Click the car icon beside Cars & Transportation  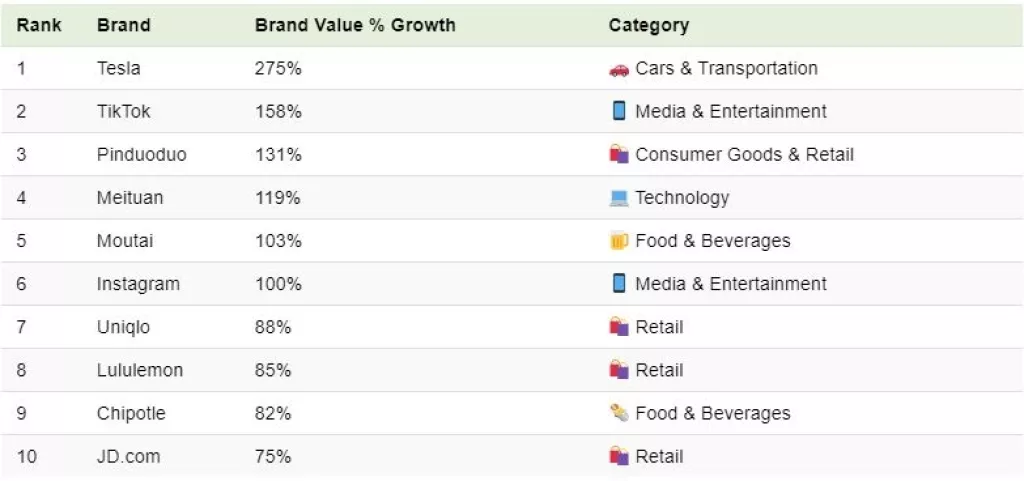[x=619, y=69]
